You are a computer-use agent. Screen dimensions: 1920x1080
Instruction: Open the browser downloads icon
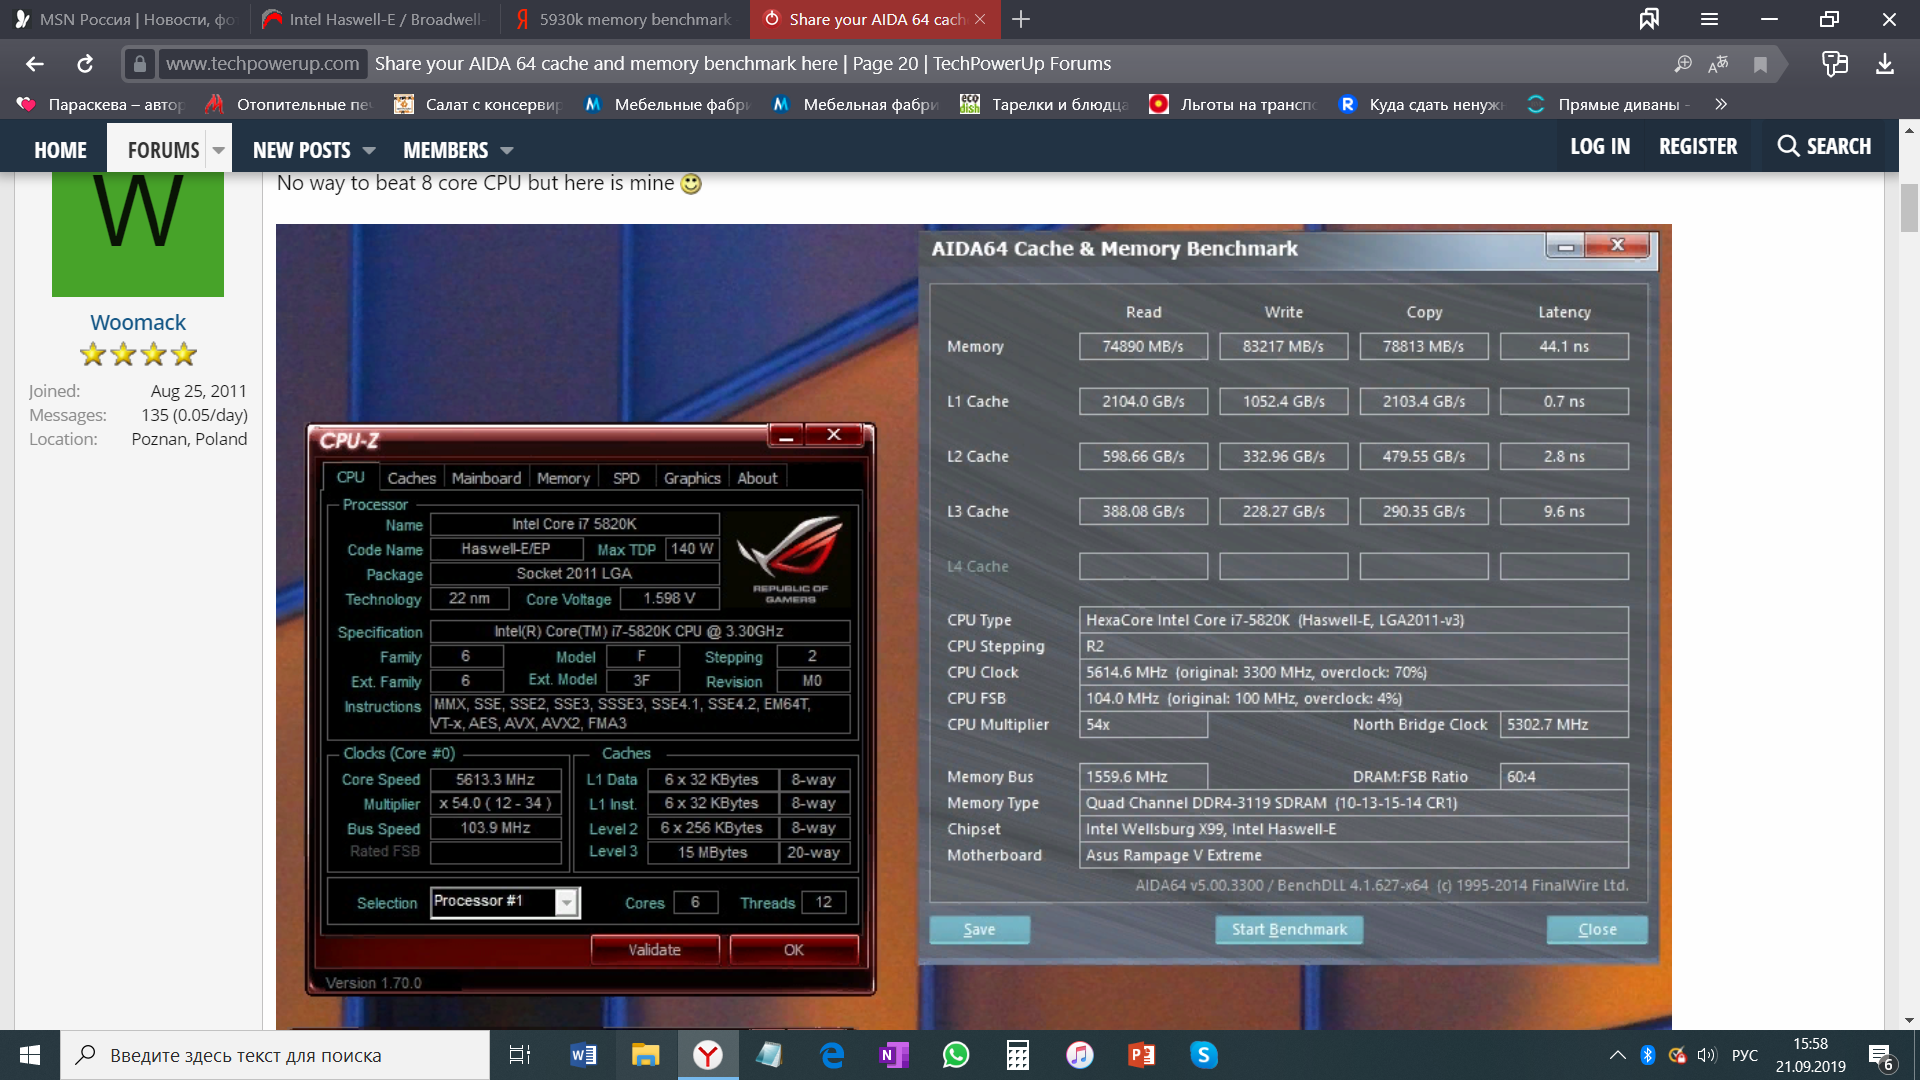click(1884, 64)
